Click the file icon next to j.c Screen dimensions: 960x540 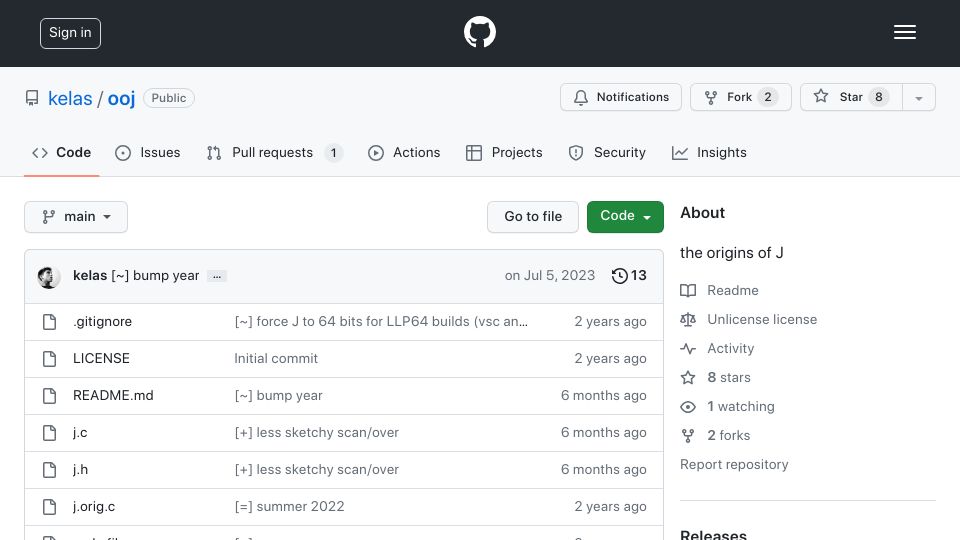click(50, 433)
